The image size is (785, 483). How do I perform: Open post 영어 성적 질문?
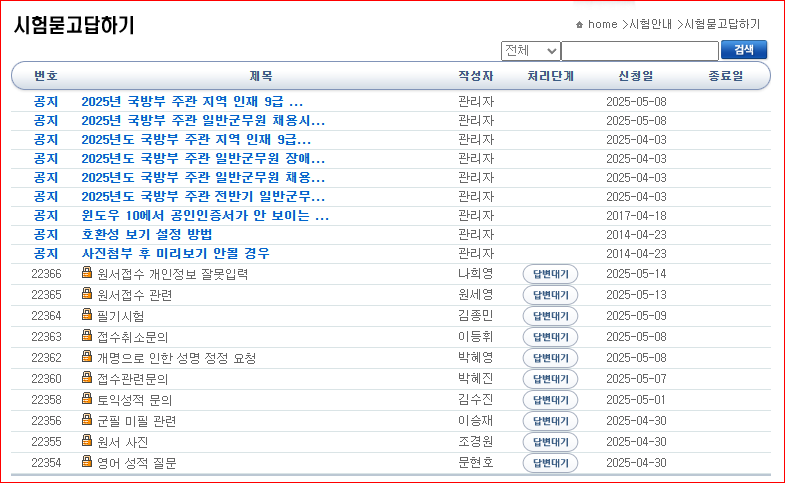point(137,463)
